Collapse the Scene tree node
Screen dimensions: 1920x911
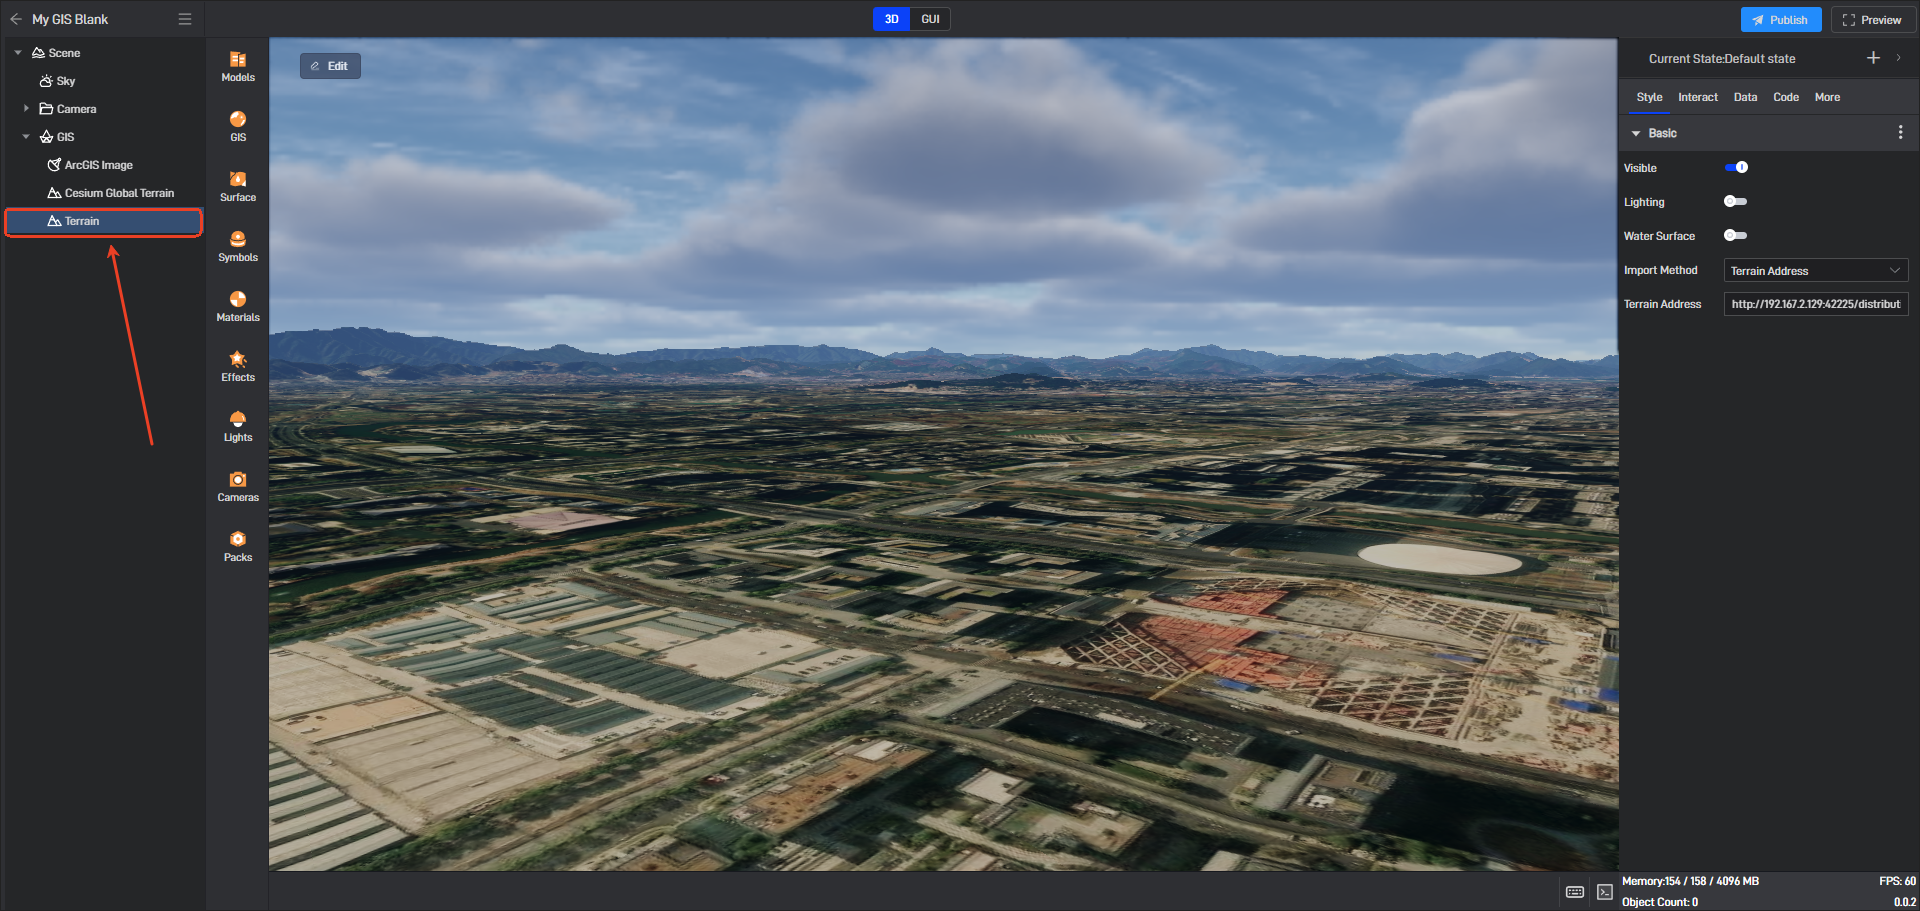pos(18,53)
